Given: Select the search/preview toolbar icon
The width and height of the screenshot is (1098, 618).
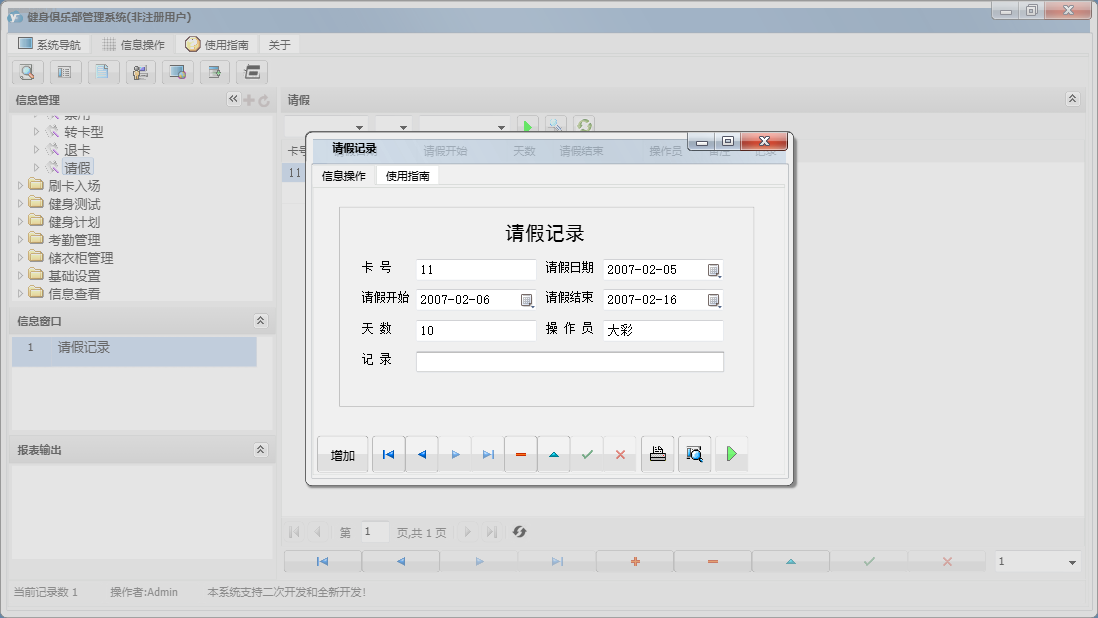Looking at the screenshot, I should pos(27,72).
